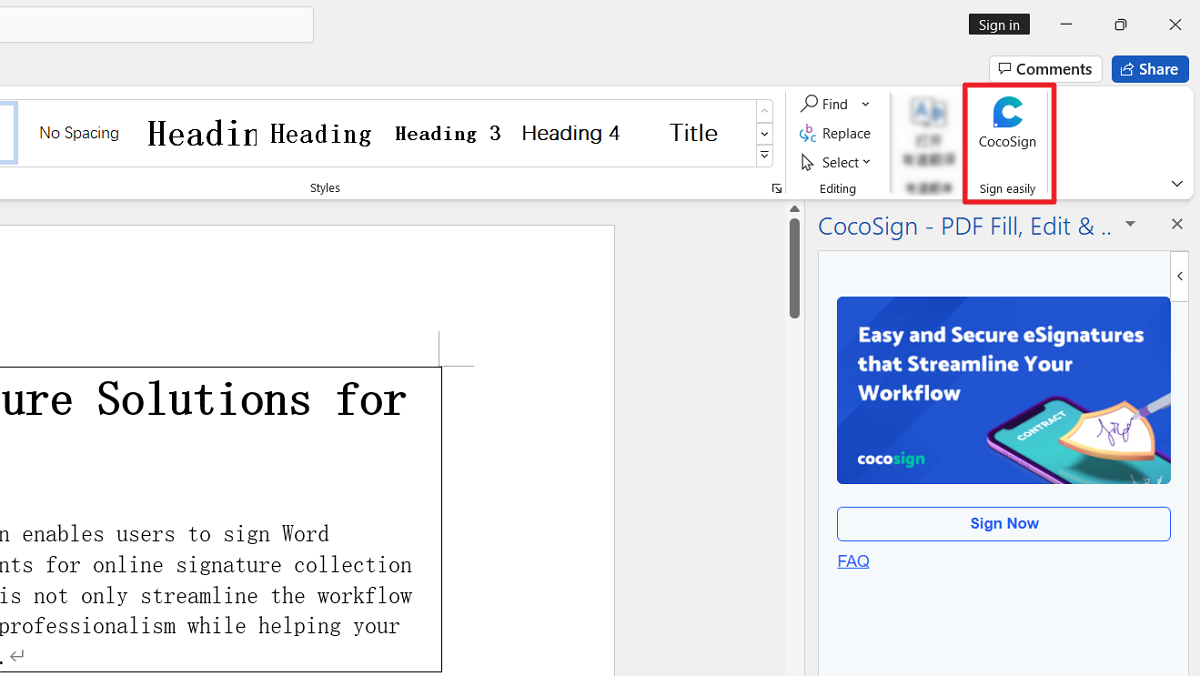This screenshot has width=1200, height=676.
Task: Collapse the CocoSign side panel arrow
Action: 1180,276
